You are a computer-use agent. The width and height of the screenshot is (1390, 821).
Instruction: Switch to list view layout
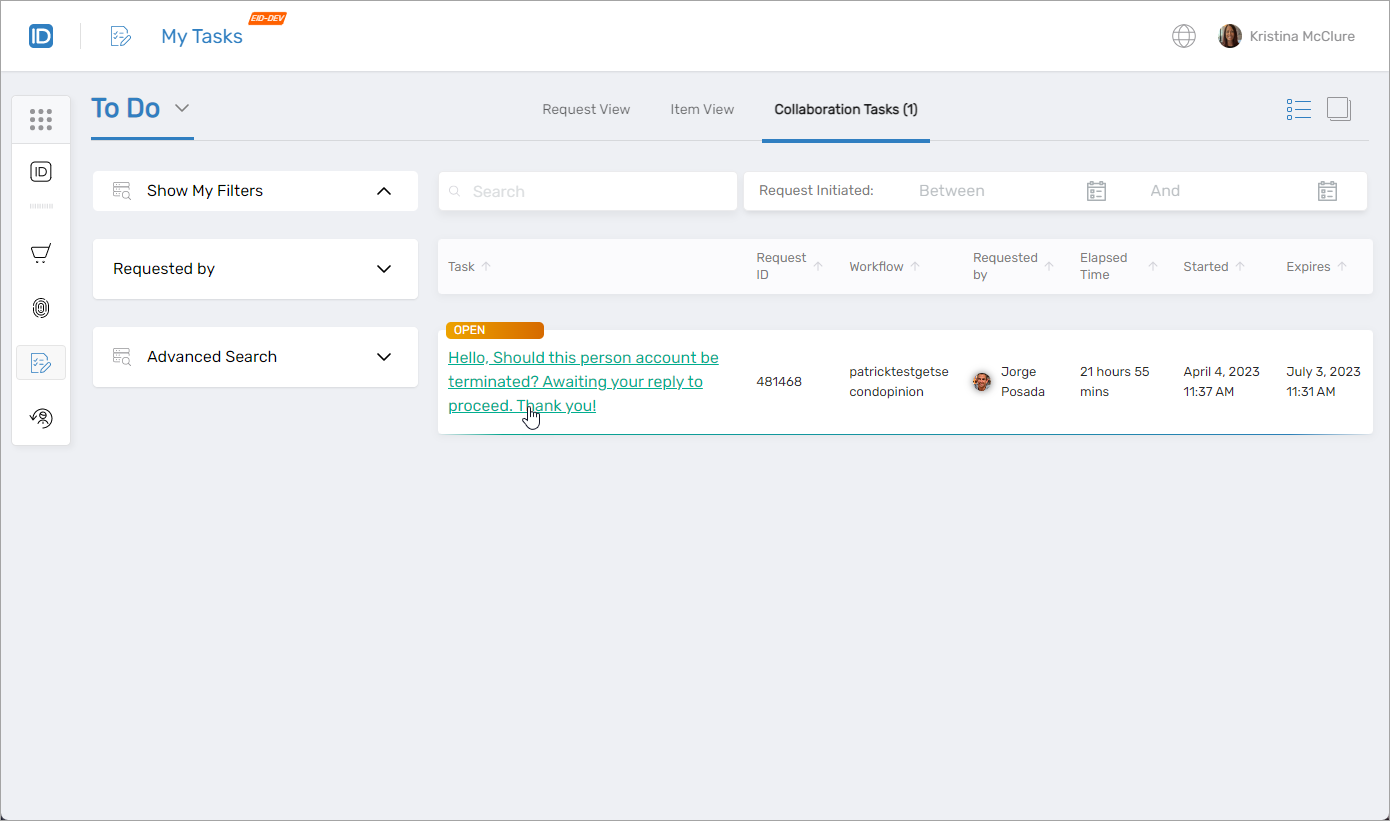pos(1298,108)
